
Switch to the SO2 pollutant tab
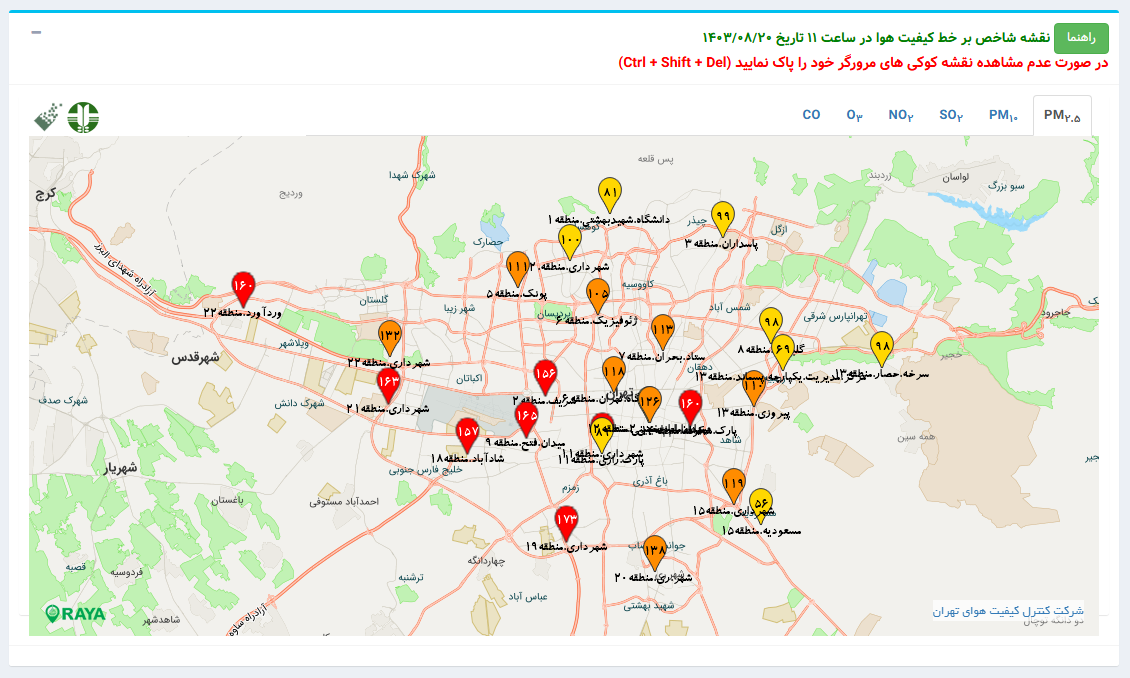tap(951, 115)
